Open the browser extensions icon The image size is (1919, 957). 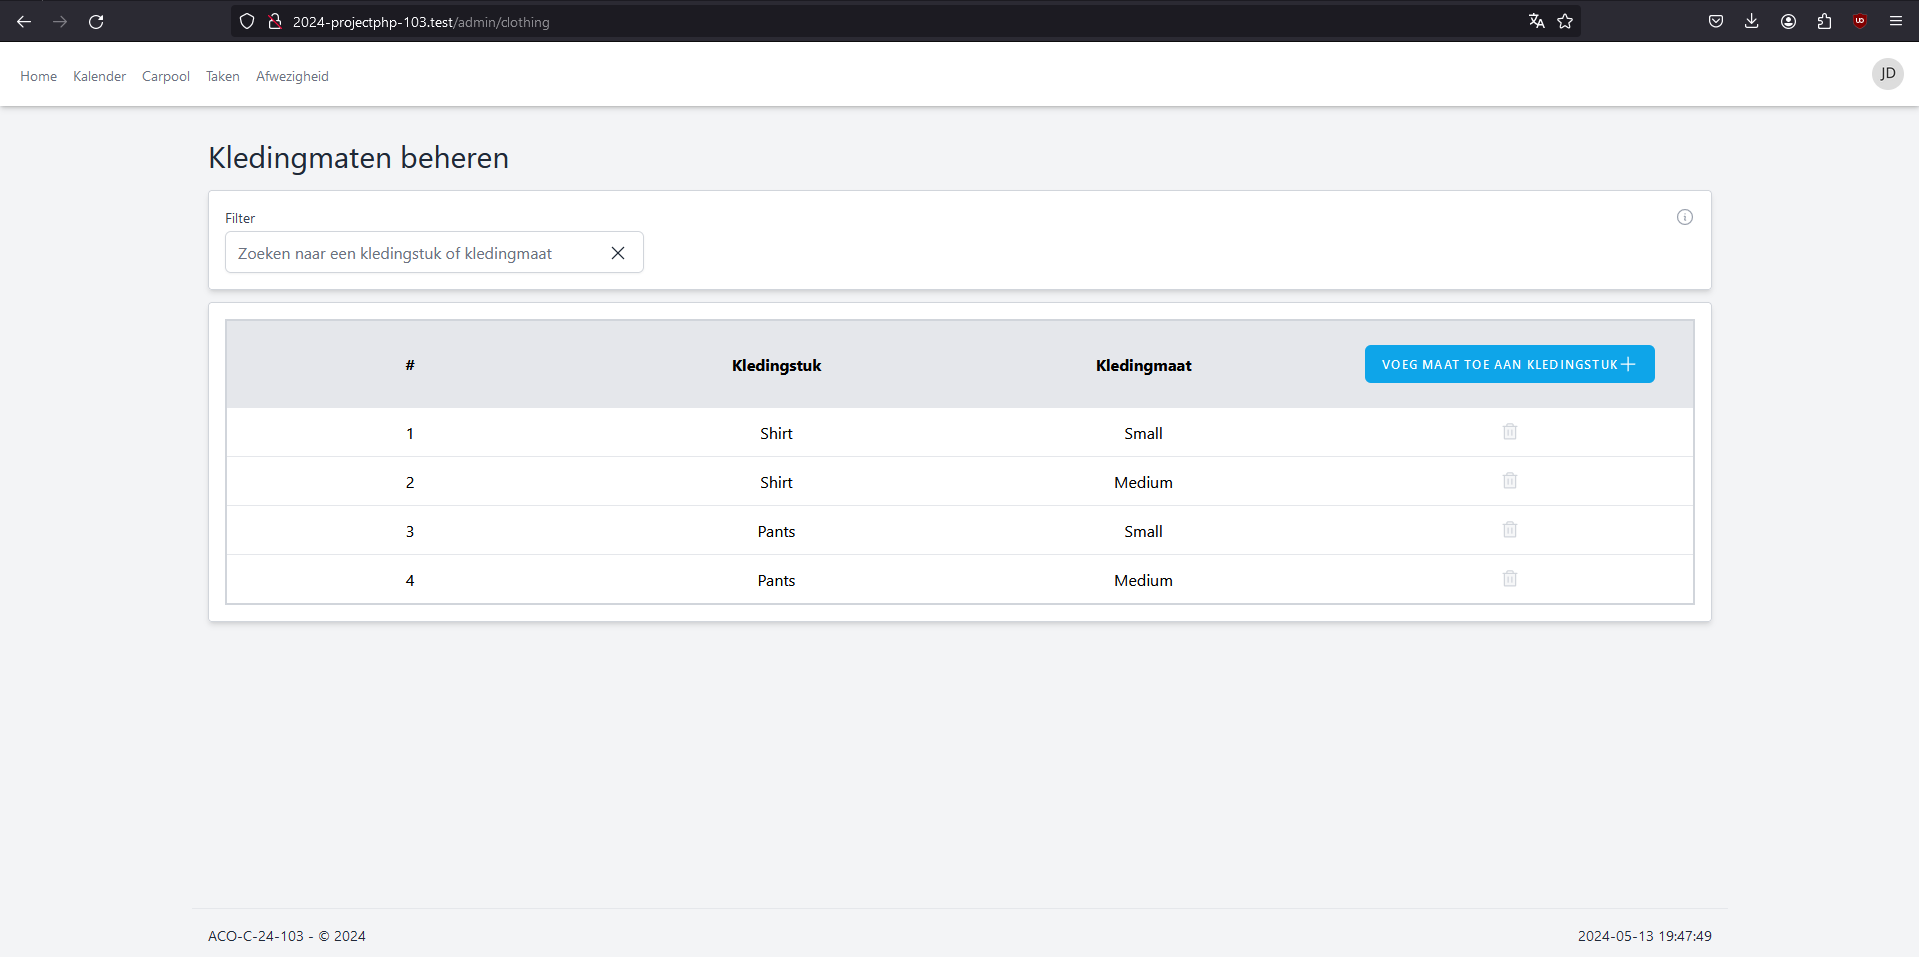pyautogui.click(x=1824, y=21)
